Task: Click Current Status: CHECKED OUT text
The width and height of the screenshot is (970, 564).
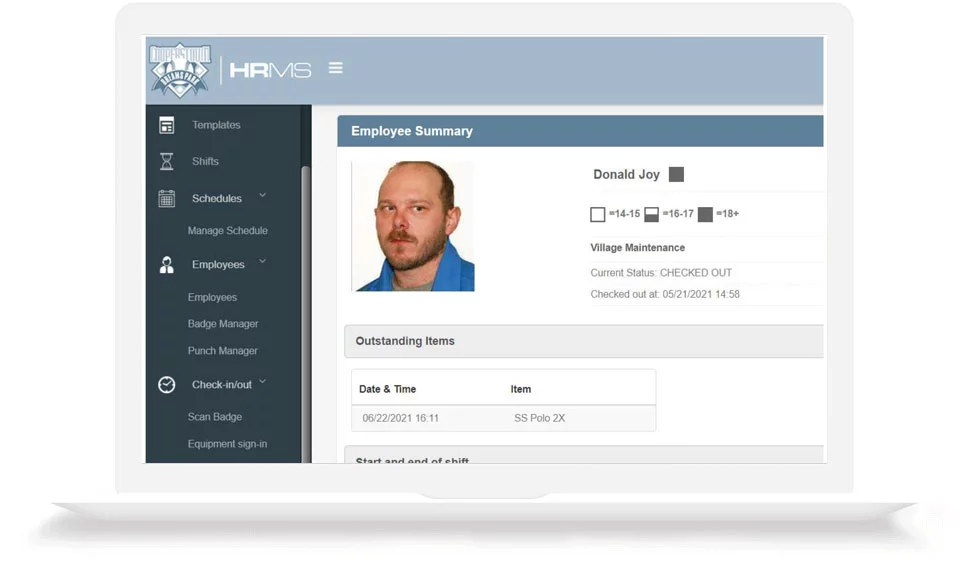Action: [661, 273]
